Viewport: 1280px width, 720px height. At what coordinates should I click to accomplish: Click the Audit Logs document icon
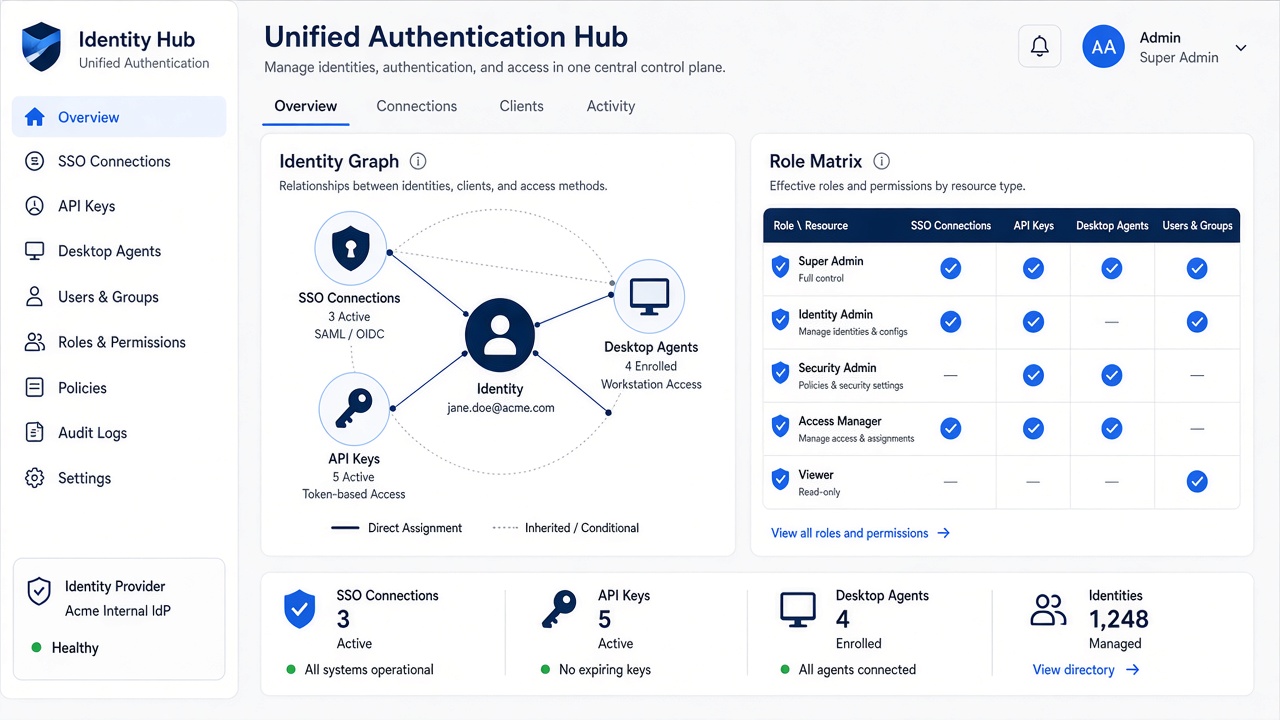click(35, 433)
